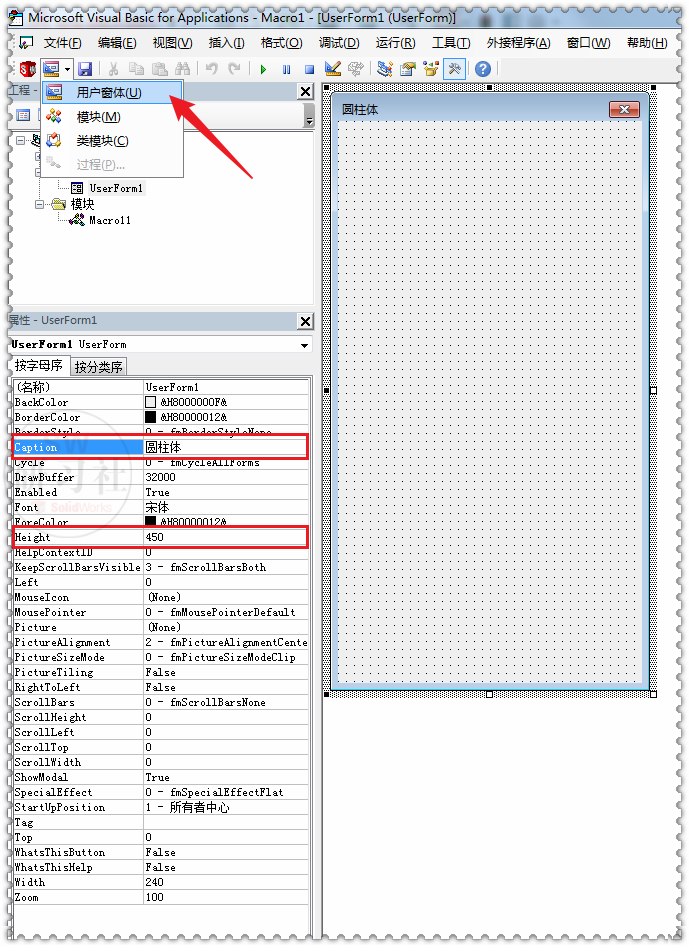This screenshot has width=689, height=947.
Task: Click the Caption property value 圆柱体
Action: click(225, 447)
